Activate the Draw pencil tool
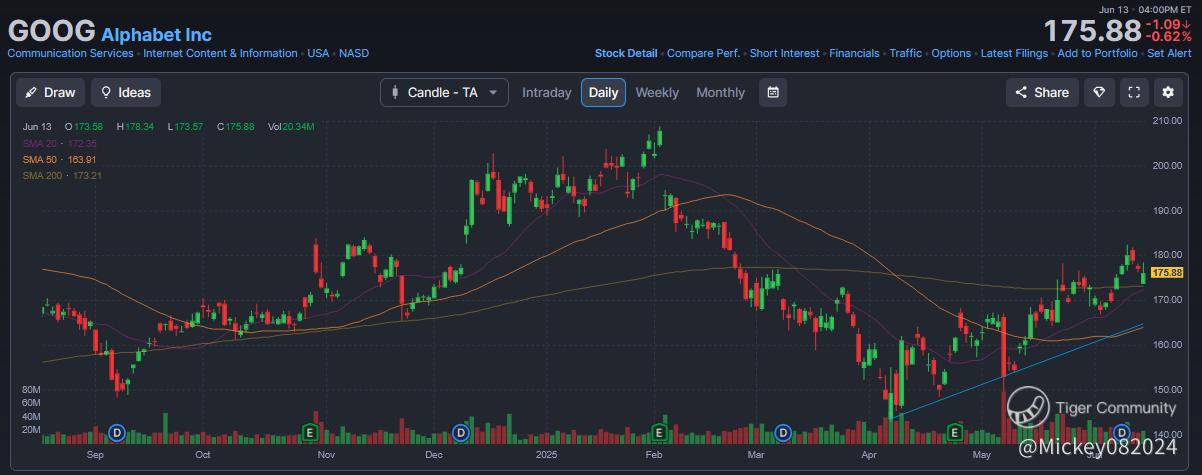This screenshot has height=475, width=1202. pyautogui.click(x=49, y=93)
